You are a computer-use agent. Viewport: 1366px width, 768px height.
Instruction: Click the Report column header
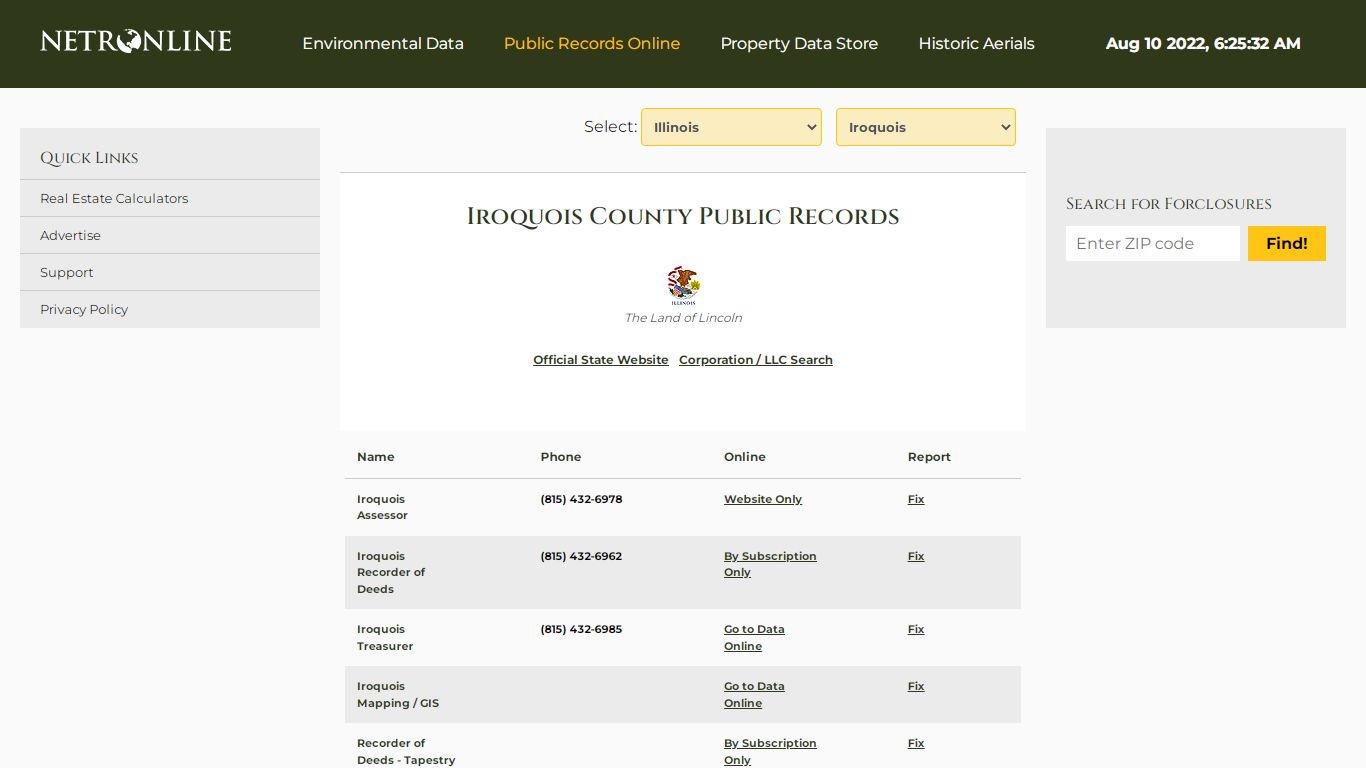(x=929, y=457)
